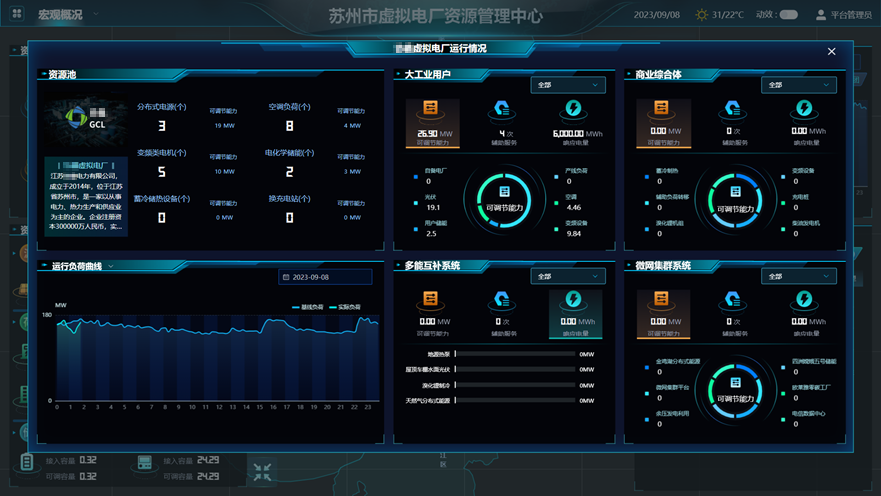881x496 pixels.
Task: Click the weather sun icon in header
Action: 702,15
